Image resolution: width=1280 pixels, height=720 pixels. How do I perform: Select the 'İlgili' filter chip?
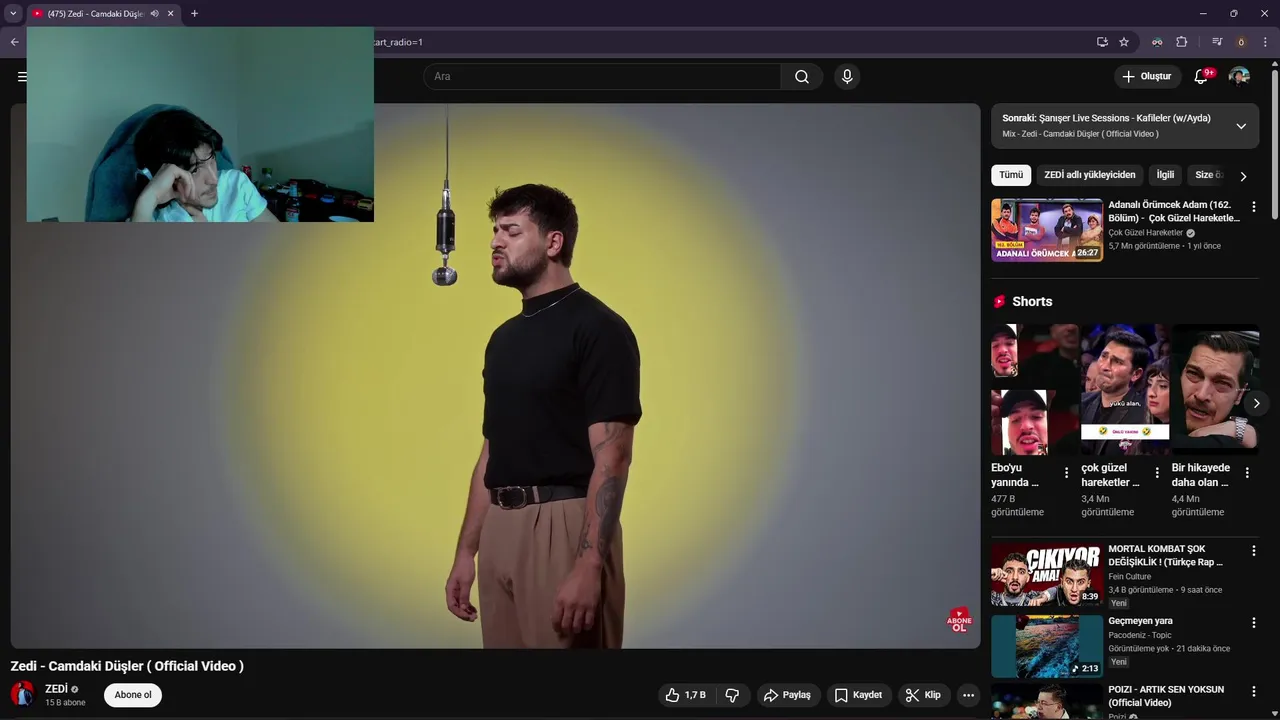pyautogui.click(x=1165, y=175)
